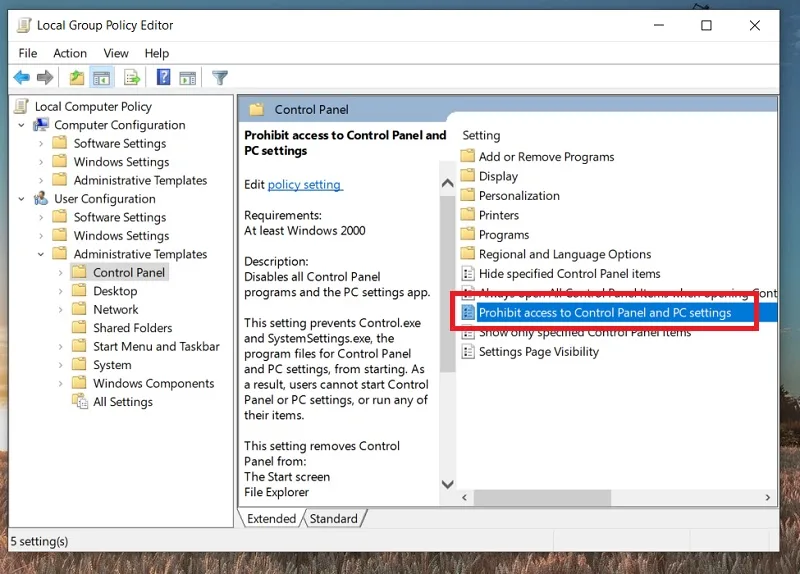Expand the Windows Components tree node
Image resolution: width=800 pixels, height=574 pixels.
point(60,384)
